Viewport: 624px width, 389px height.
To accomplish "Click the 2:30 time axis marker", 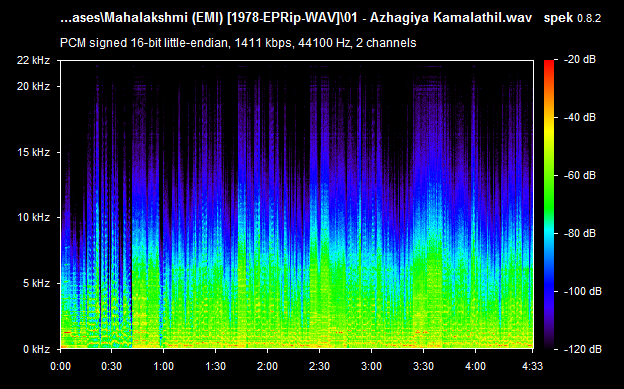I will 319,366.
